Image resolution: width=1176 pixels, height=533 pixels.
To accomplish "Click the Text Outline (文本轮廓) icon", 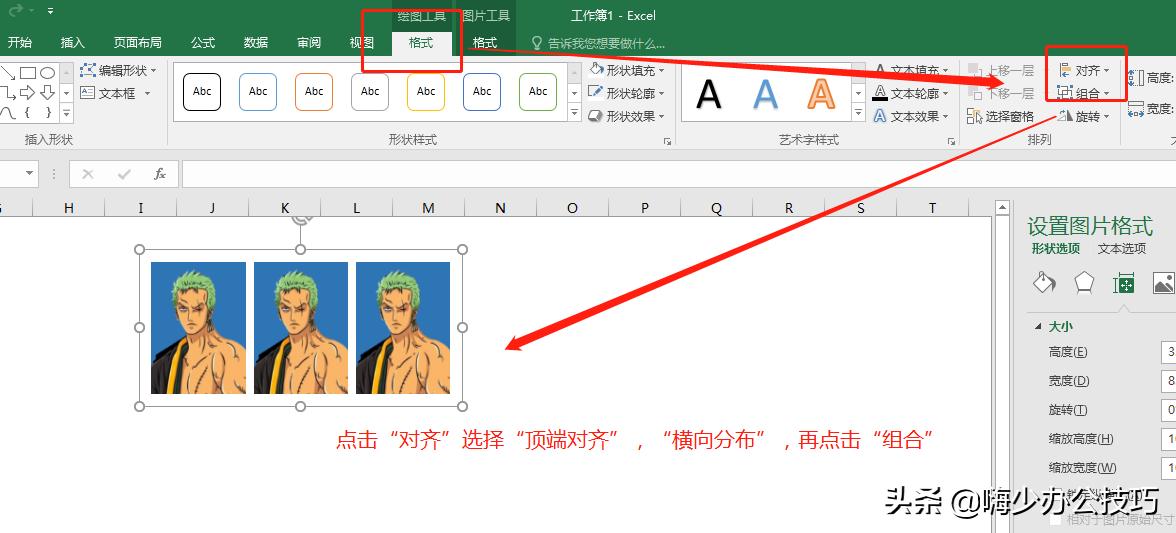I will click(x=880, y=94).
